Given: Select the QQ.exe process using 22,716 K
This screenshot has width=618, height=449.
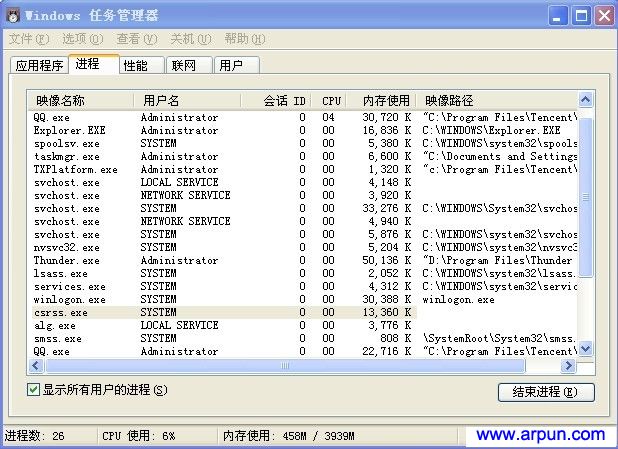Looking at the screenshot, I should coord(303,352).
